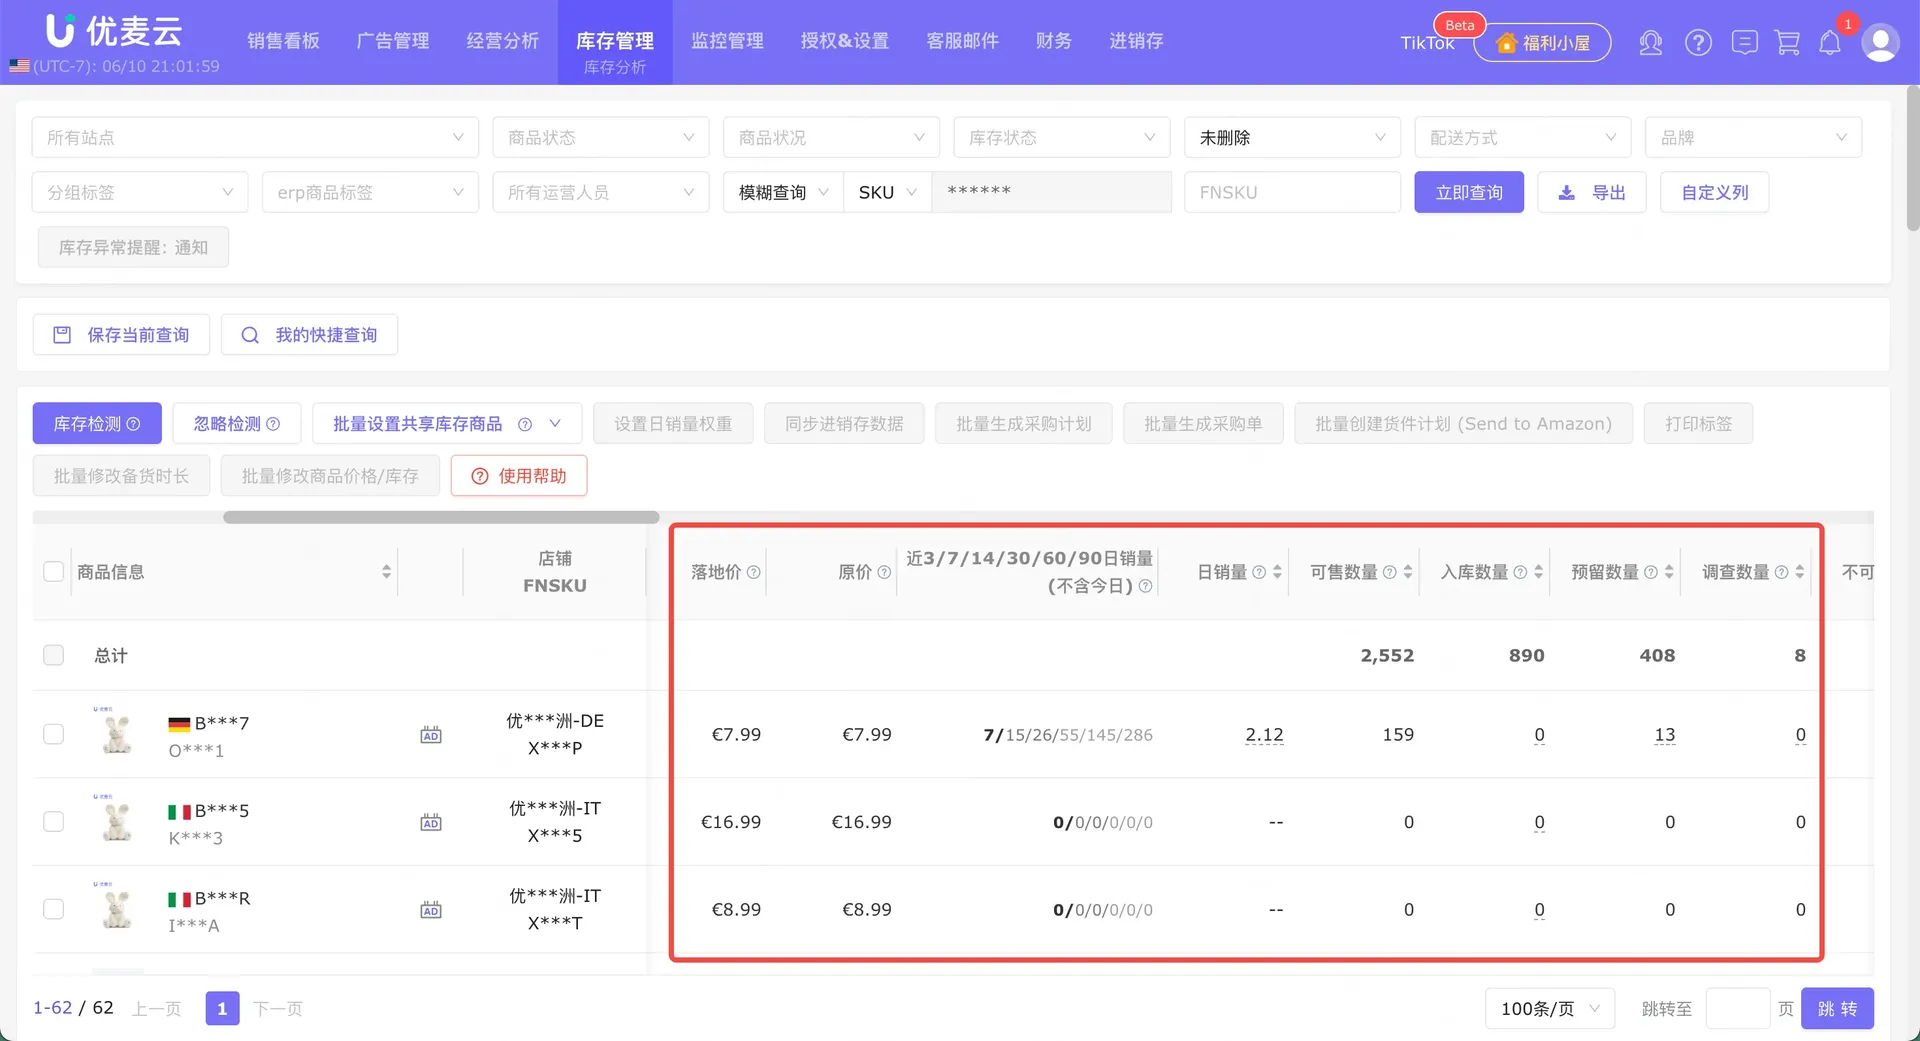
Task: Open the 库存状态 dropdown
Action: click(1062, 137)
